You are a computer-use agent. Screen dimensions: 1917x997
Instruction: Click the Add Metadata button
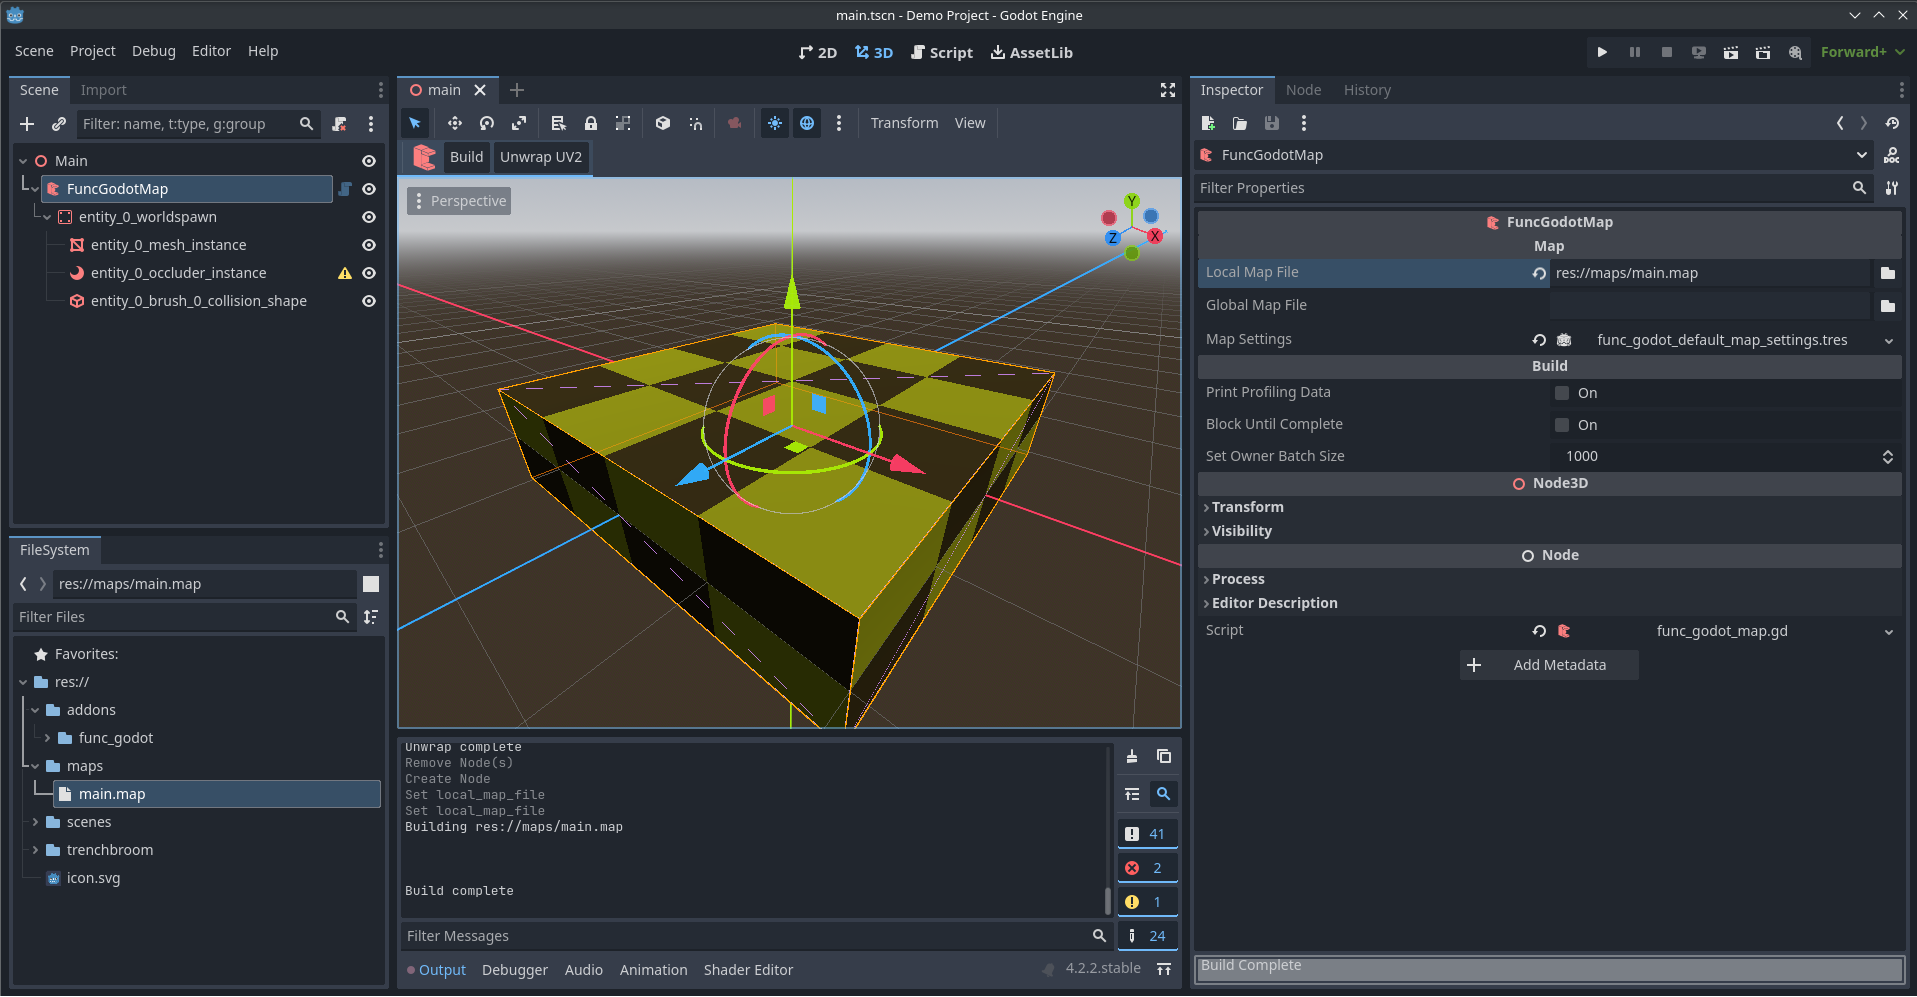(x=1548, y=665)
